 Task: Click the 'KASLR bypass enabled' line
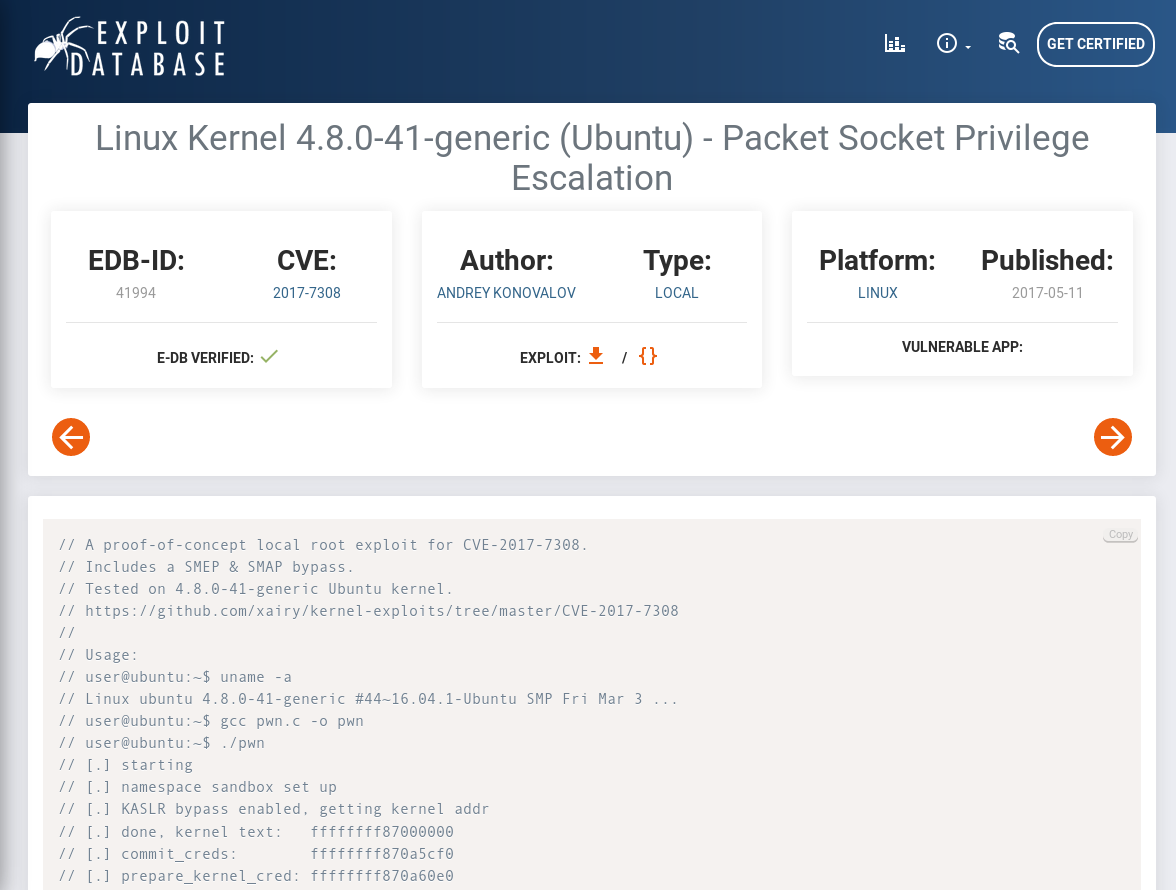pos(274,810)
